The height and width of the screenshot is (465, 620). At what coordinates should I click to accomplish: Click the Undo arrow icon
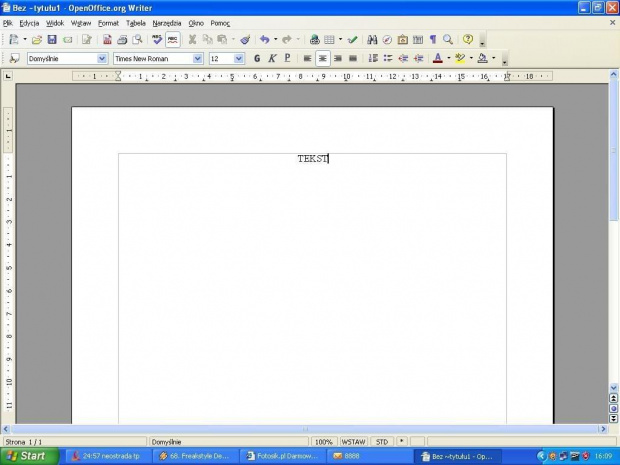(264, 40)
